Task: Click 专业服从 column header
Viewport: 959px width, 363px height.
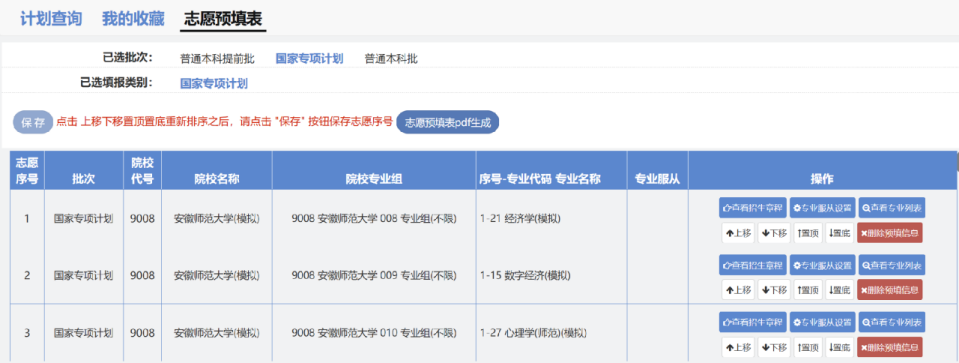Action: 657,179
